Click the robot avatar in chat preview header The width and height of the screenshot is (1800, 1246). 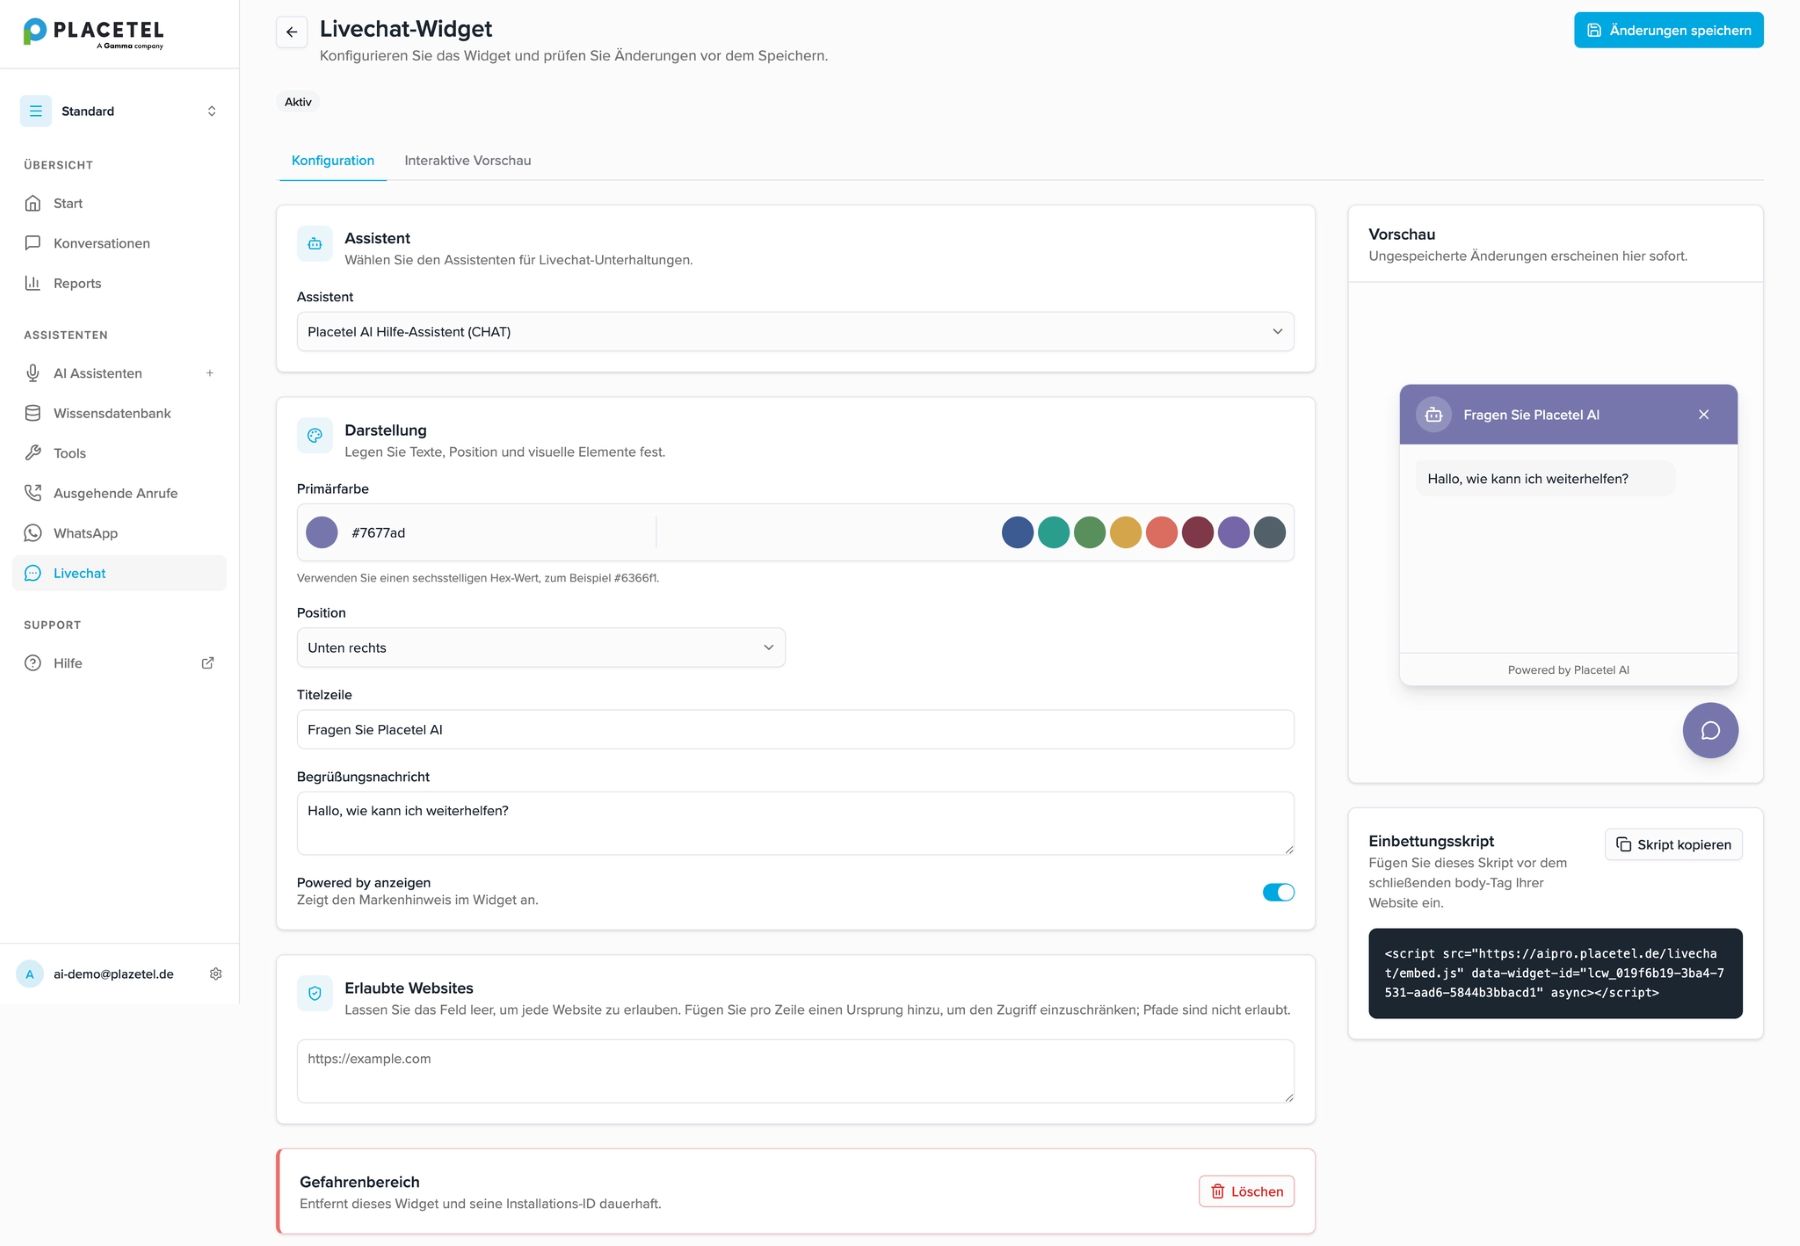pyautogui.click(x=1434, y=415)
